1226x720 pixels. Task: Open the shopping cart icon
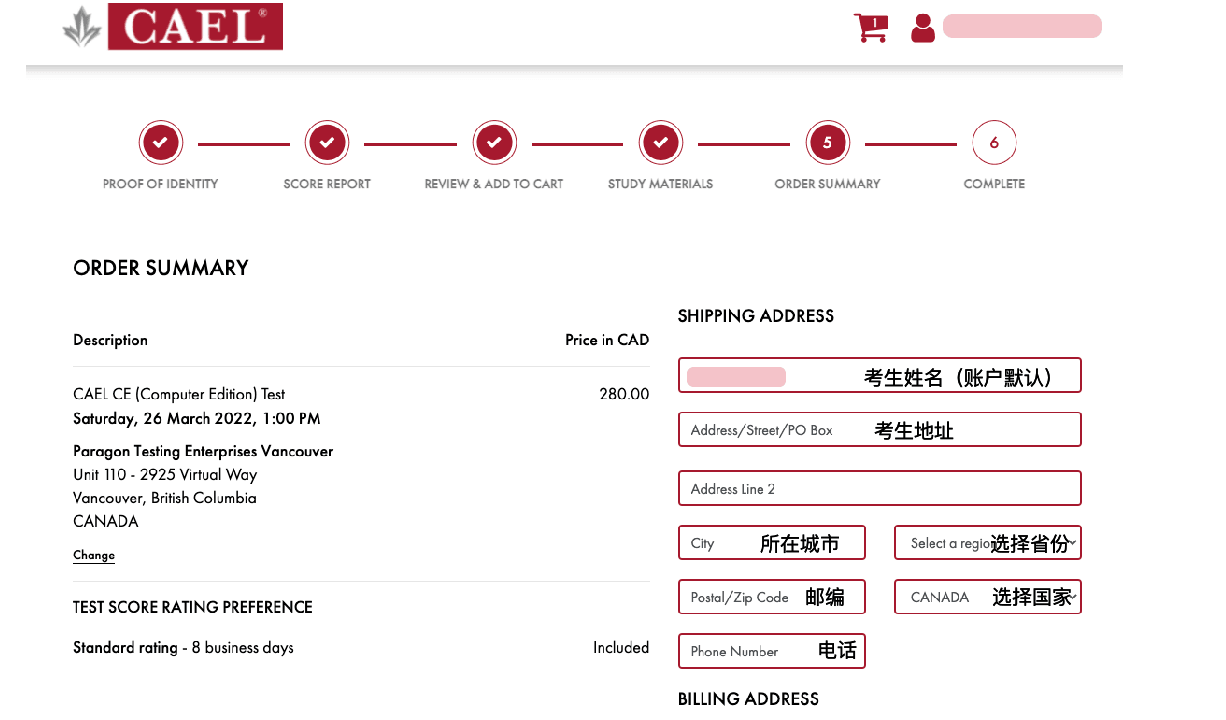pos(871,27)
